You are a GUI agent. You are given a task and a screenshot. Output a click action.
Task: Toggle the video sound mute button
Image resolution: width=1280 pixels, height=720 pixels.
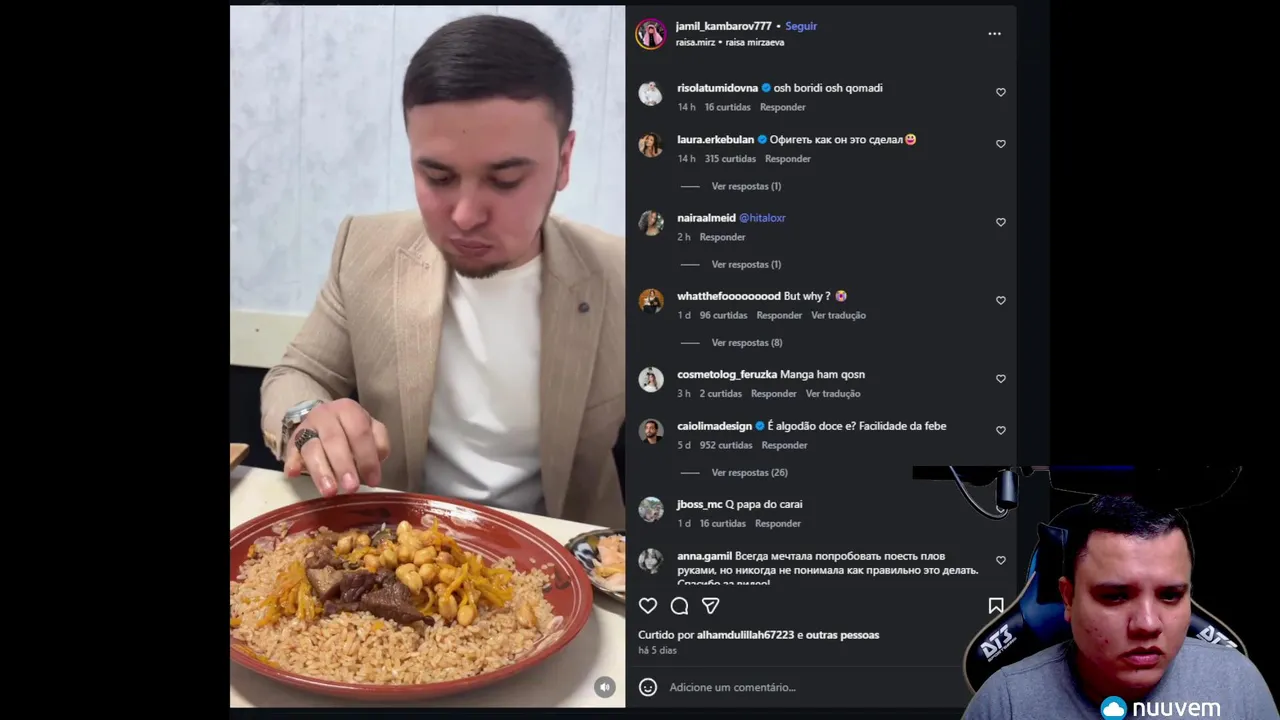(604, 687)
